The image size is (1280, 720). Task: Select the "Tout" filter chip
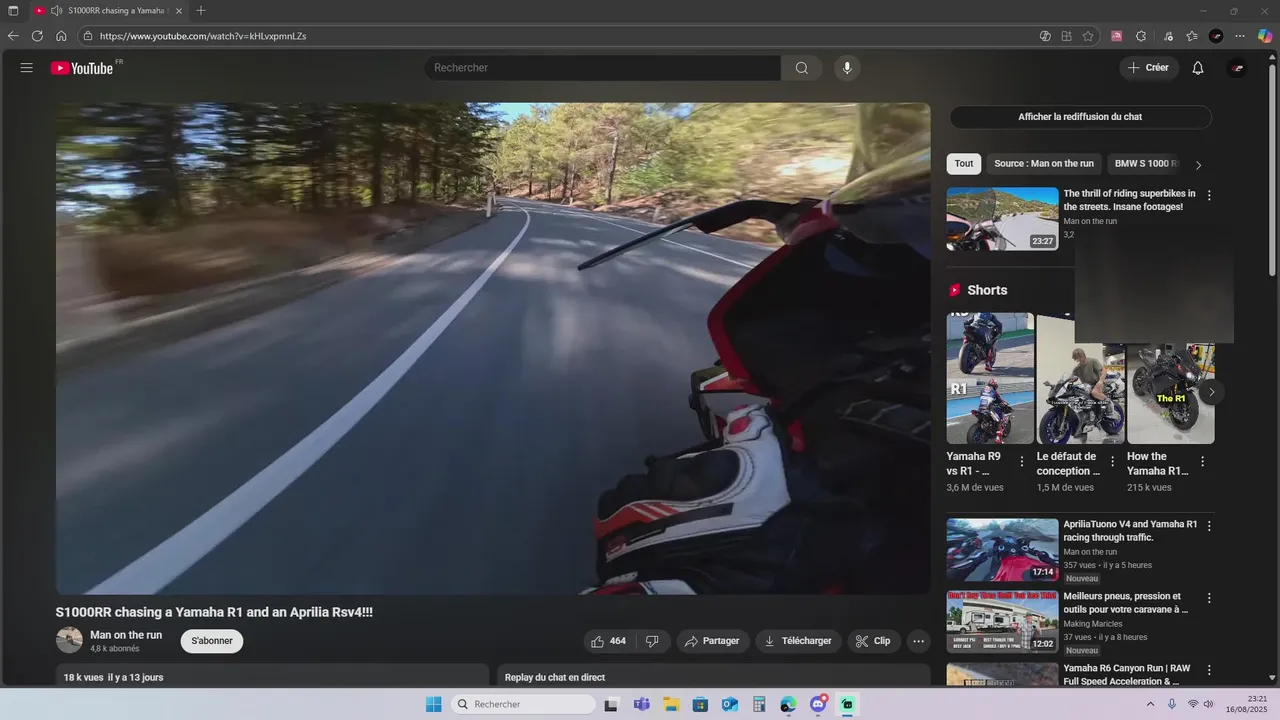click(x=964, y=164)
